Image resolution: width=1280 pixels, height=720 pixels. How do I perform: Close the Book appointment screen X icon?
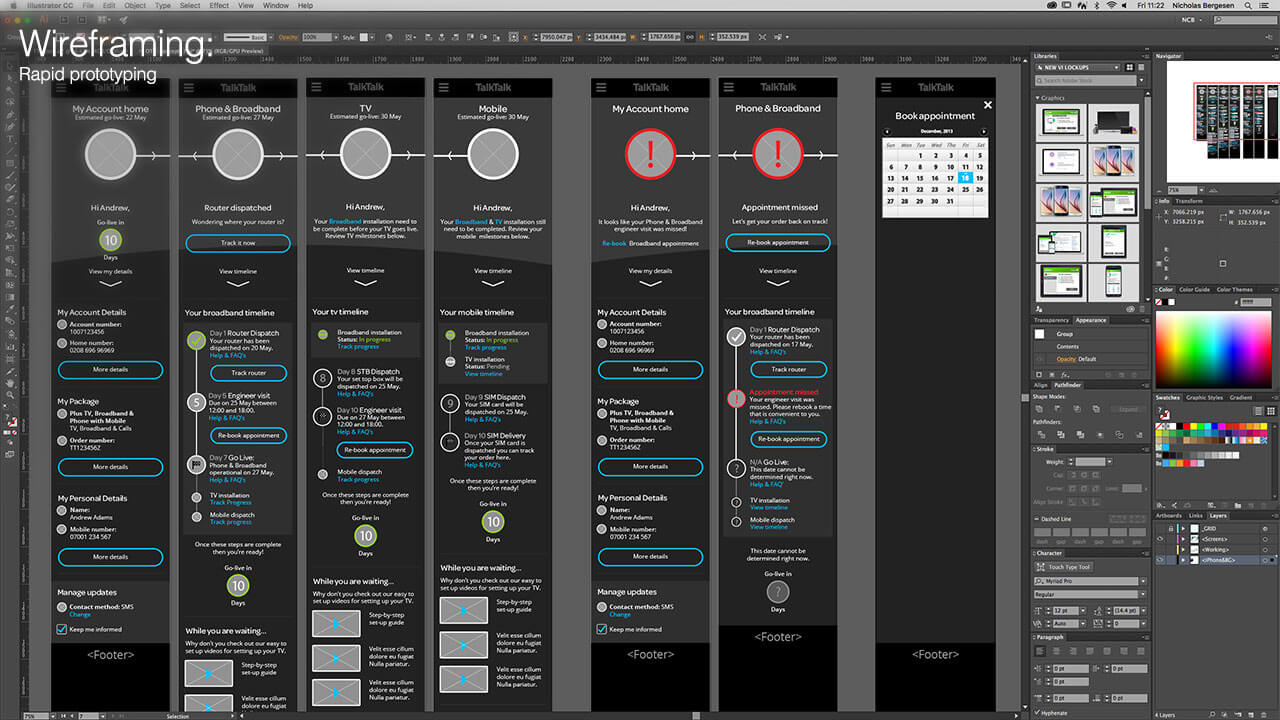(x=988, y=105)
